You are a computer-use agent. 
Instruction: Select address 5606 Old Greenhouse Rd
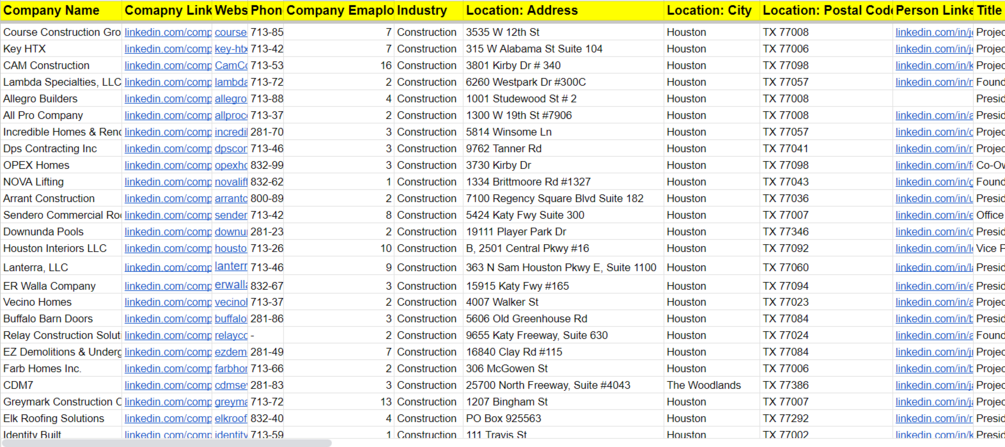pos(563,319)
